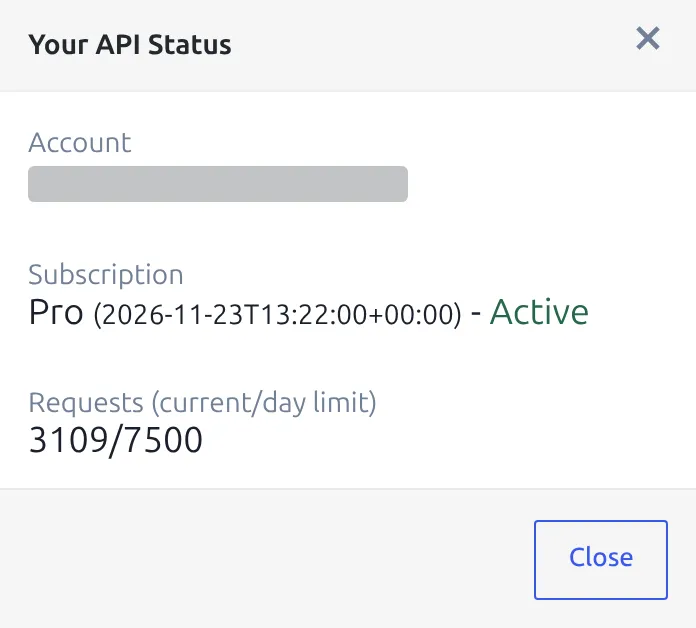Click the blue-outlined Close button
696x628 pixels.
coord(601,560)
